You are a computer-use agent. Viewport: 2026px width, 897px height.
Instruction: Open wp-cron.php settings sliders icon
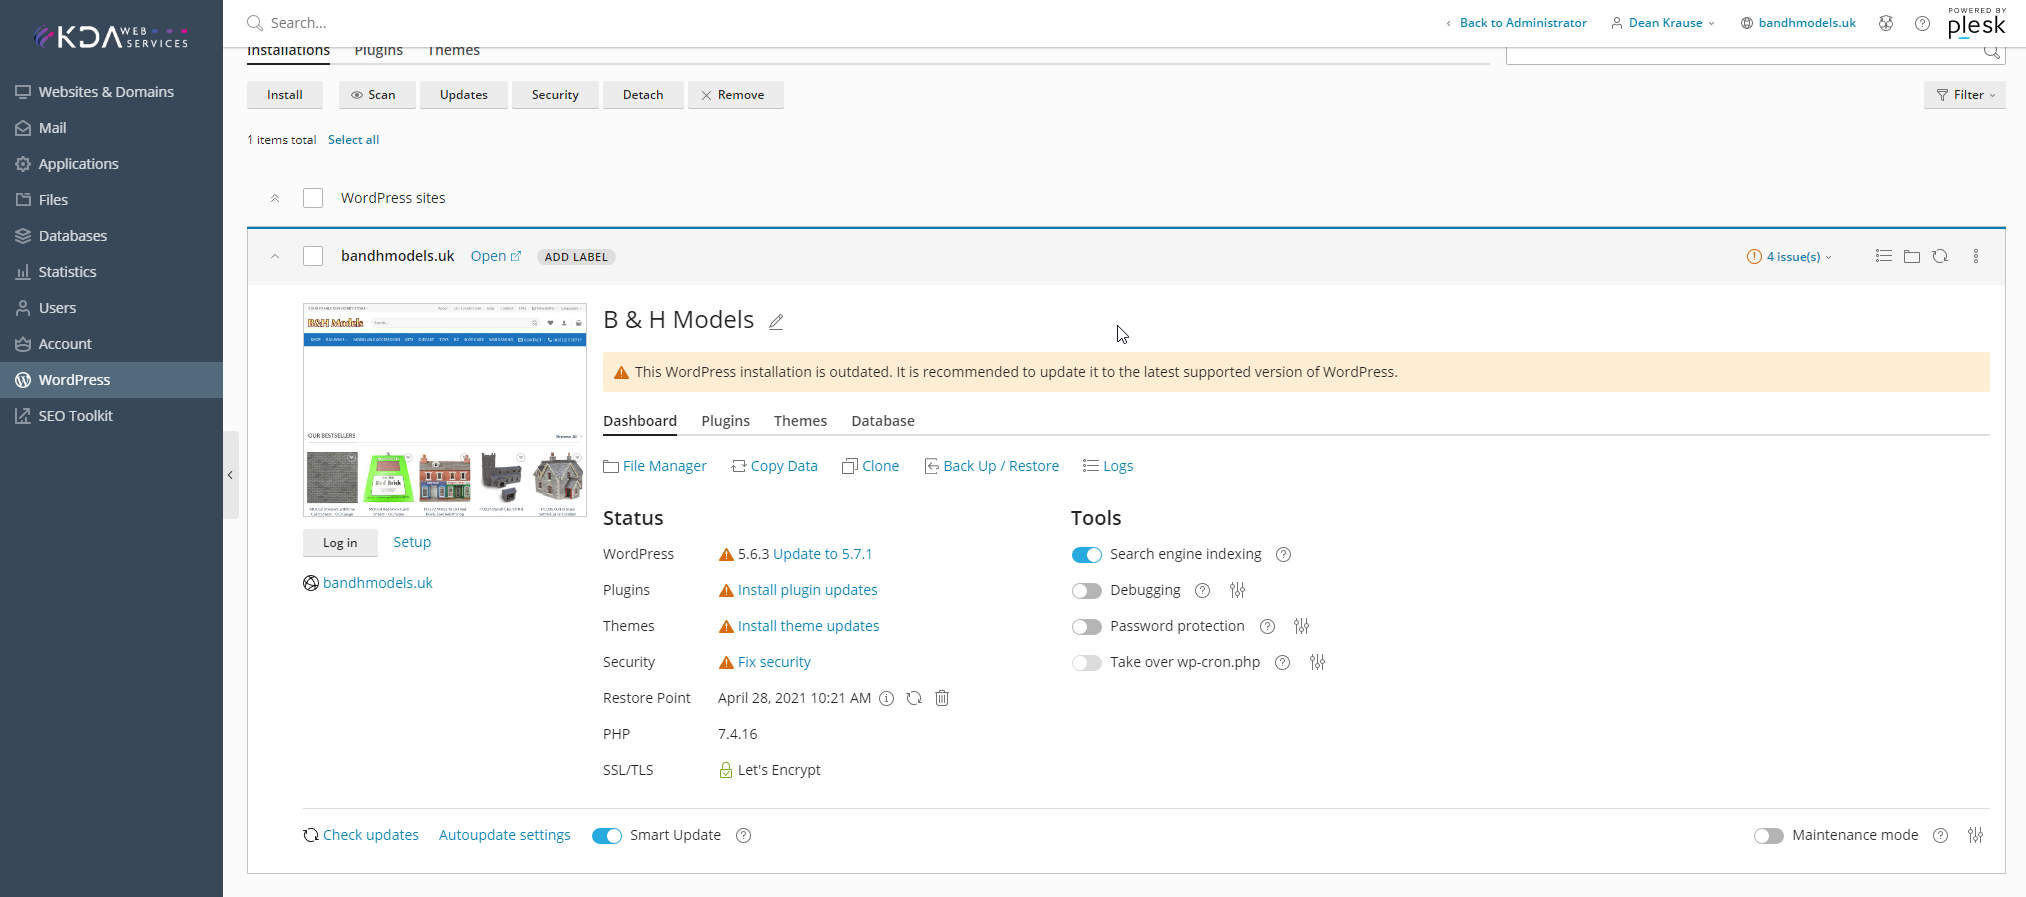coord(1318,662)
